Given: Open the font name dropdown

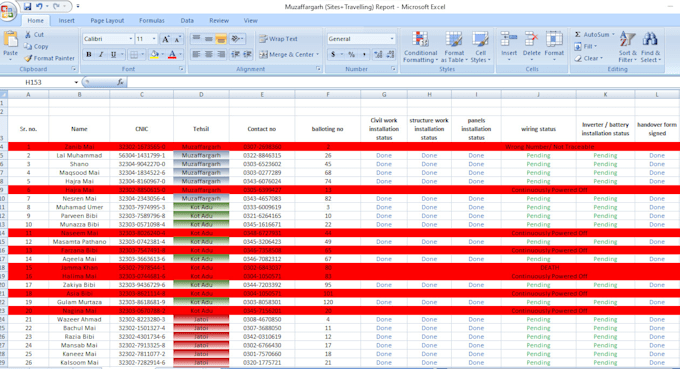Looking at the screenshot, I should click(x=131, y=39).
